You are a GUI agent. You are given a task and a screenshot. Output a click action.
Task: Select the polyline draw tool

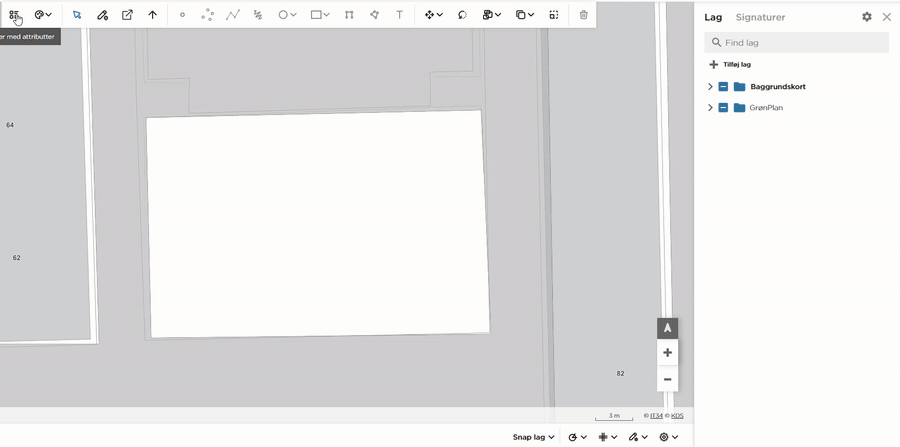(232, 15)
